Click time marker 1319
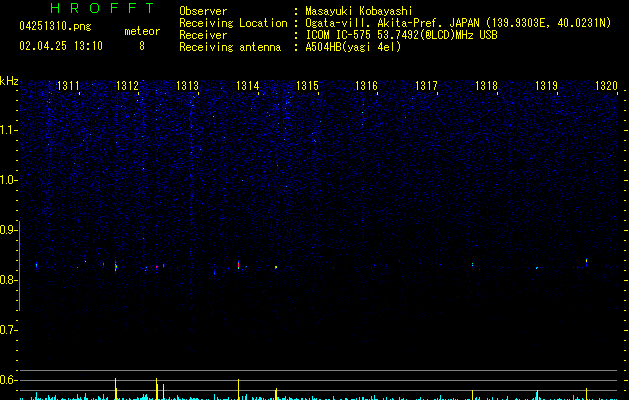 546,86
